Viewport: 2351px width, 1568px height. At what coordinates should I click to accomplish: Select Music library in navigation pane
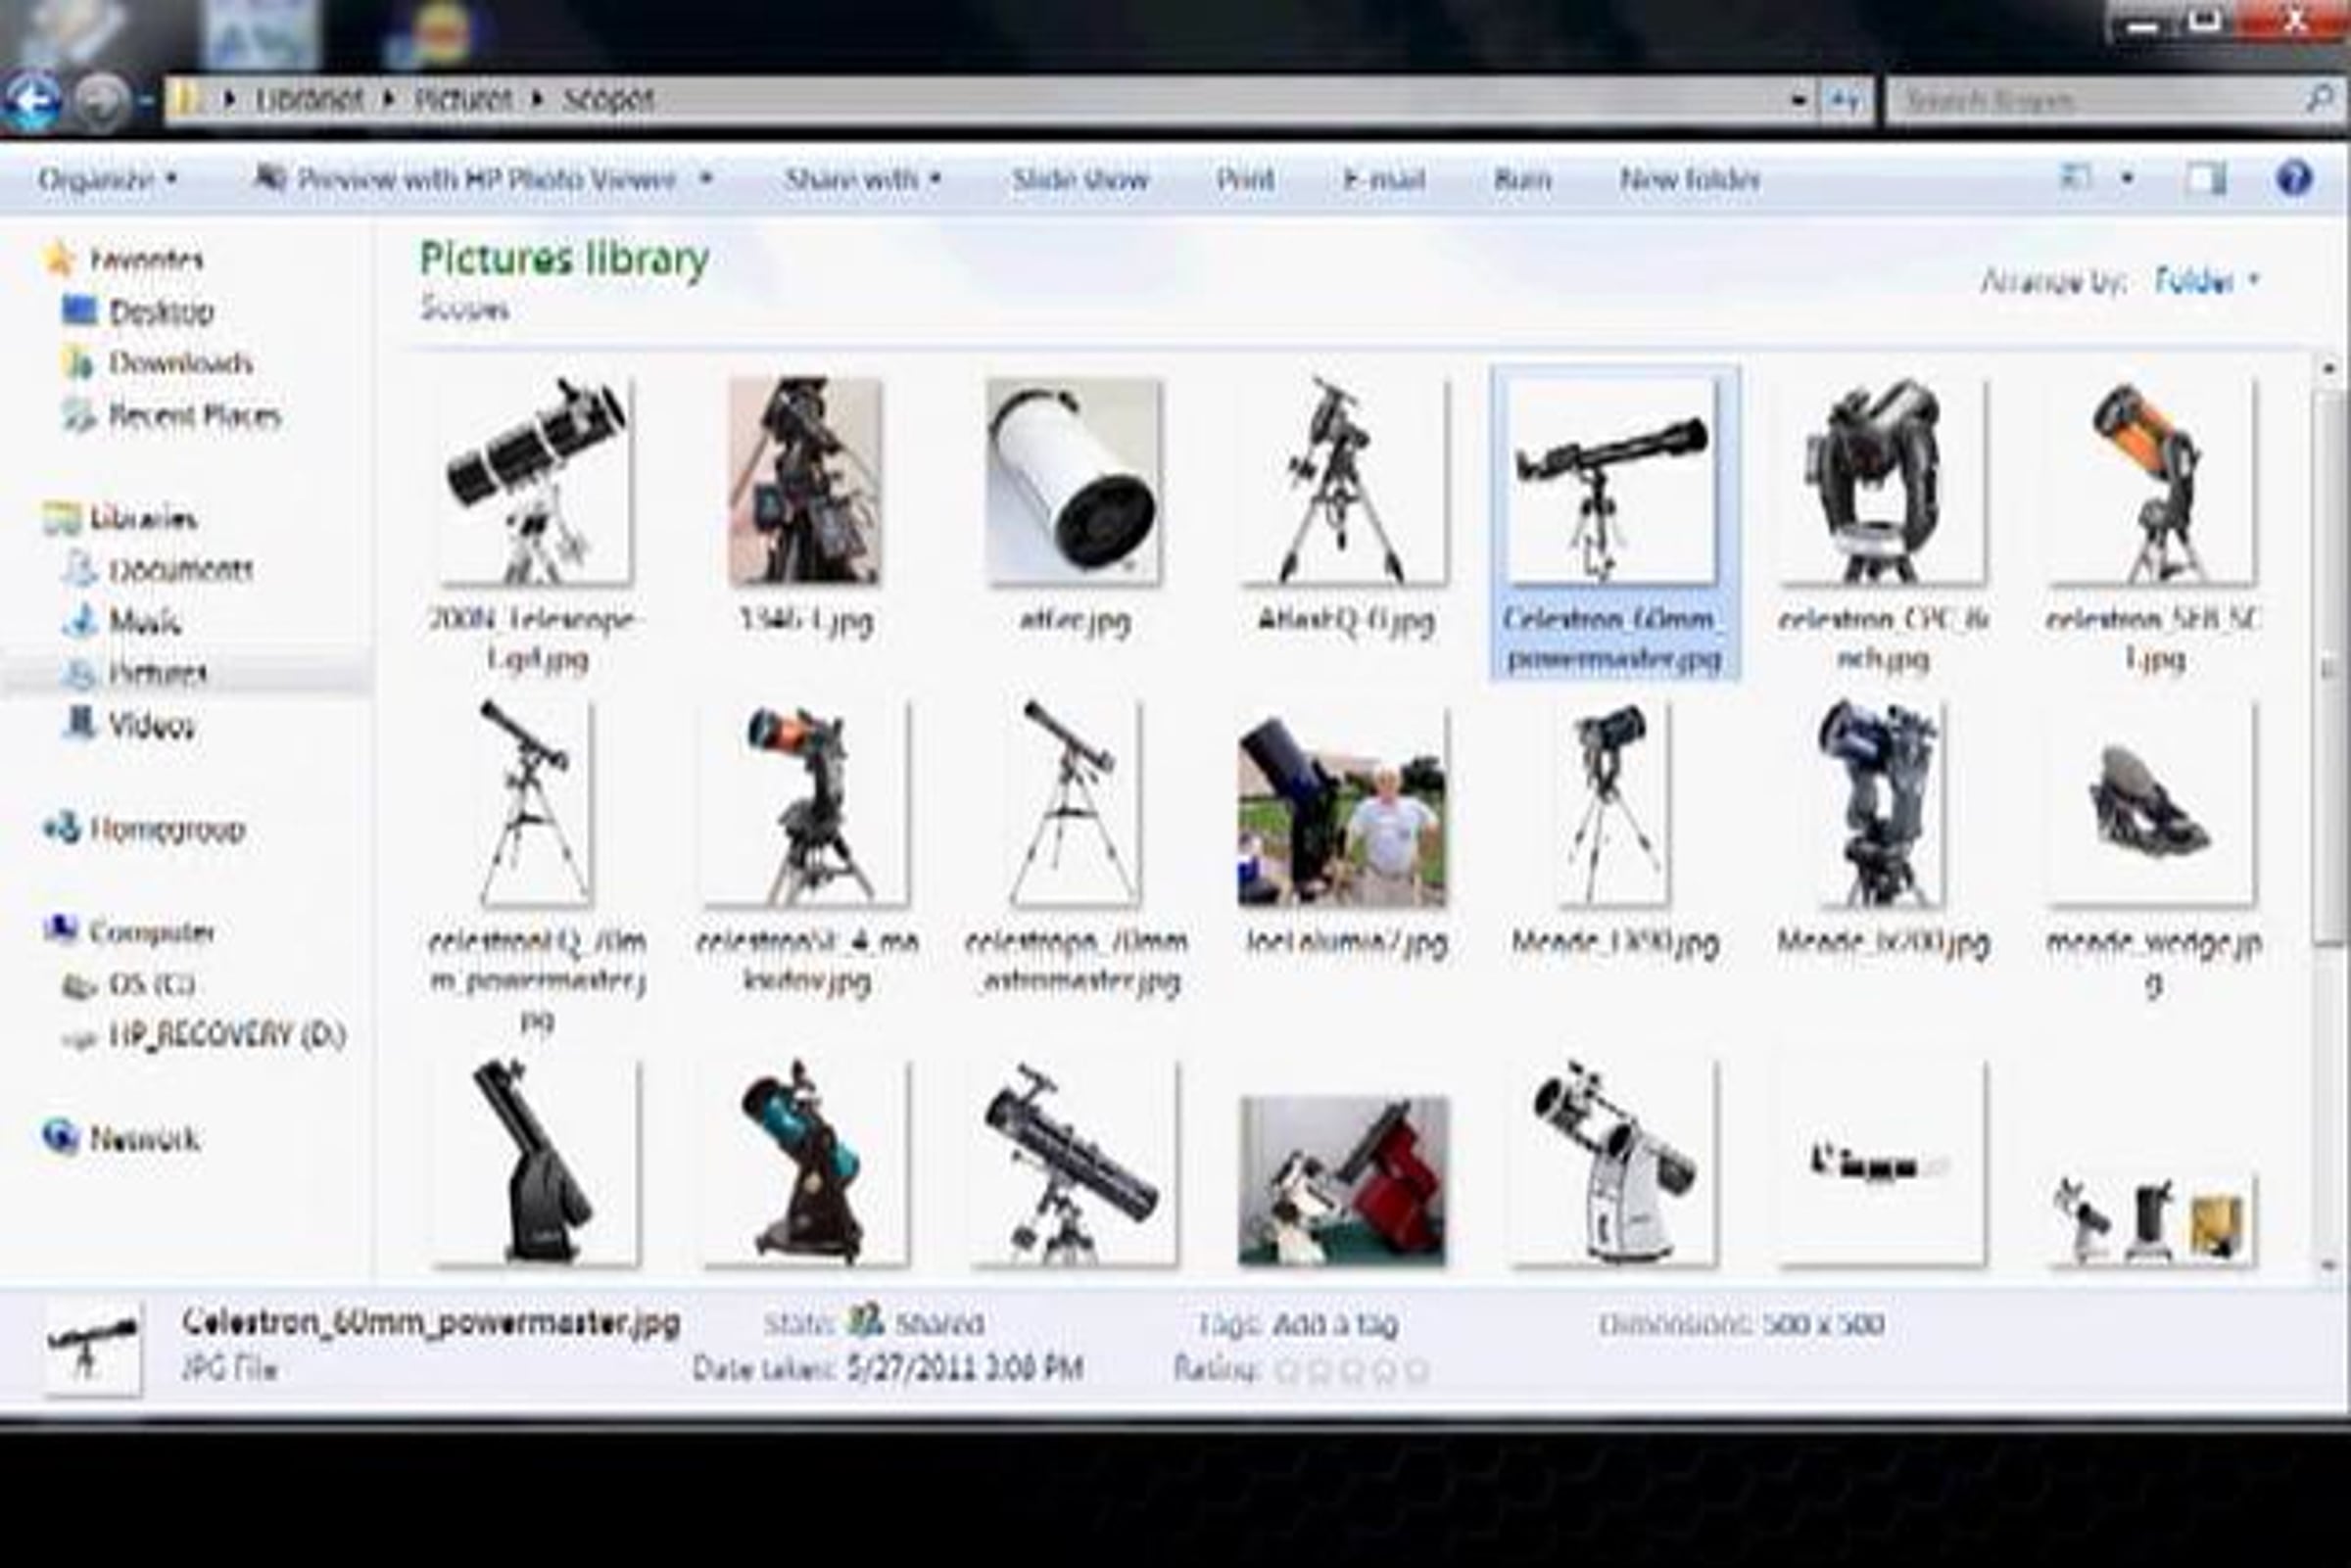tap(144, 622)
